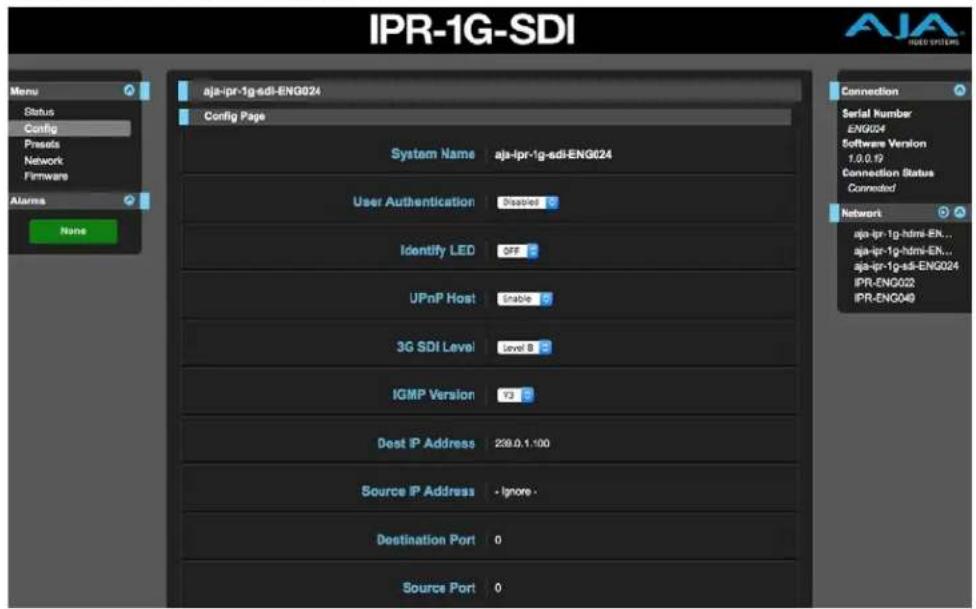
Task: Select the Config menu item
Action: point(70,128)
